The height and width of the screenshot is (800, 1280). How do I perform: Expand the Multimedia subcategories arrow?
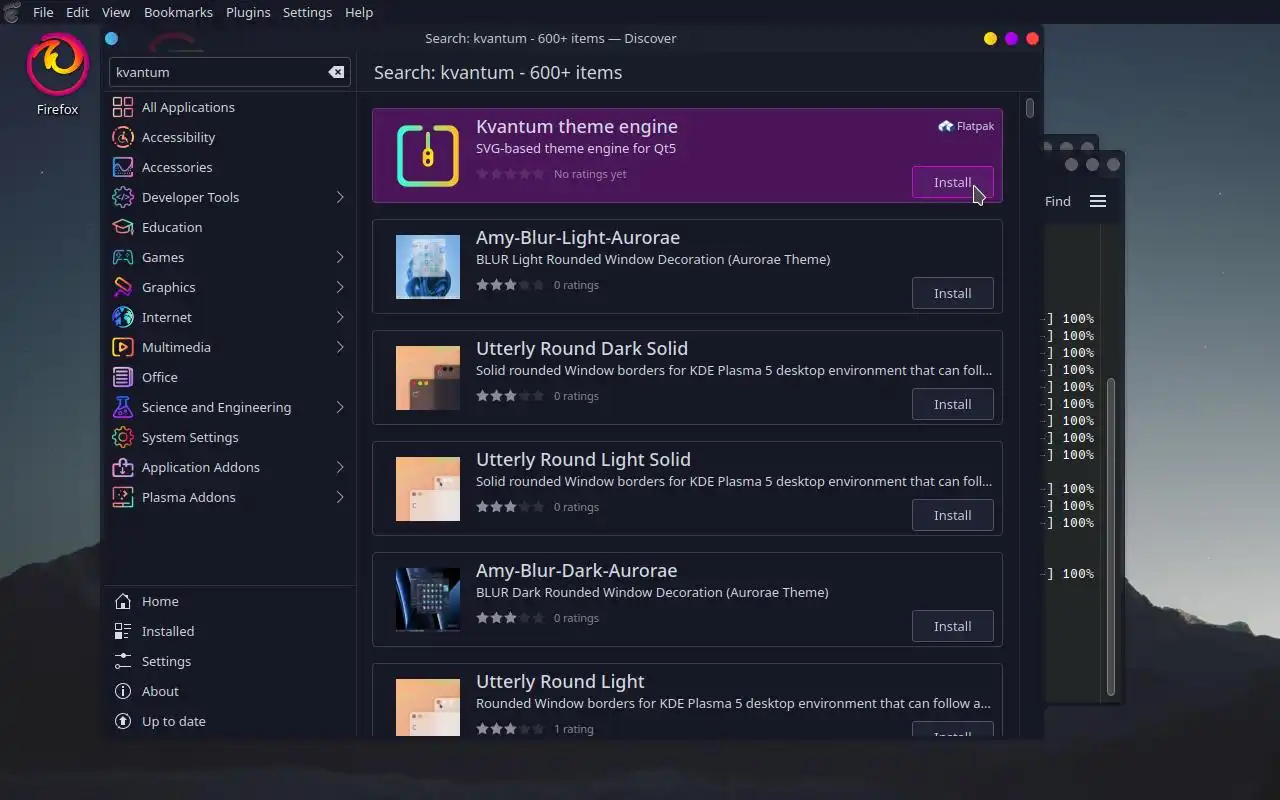(x=340, y=347)
